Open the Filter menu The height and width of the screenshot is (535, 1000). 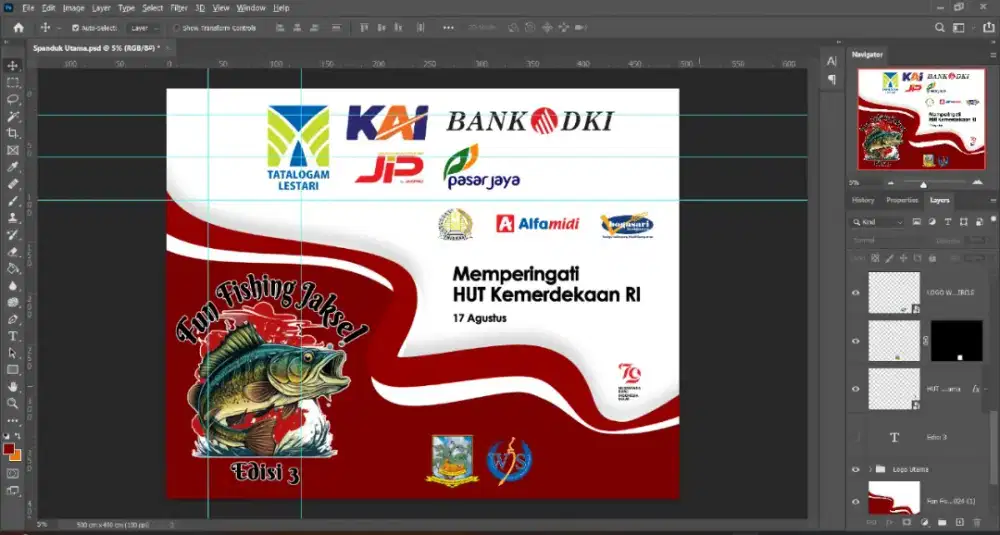point(179,8)
